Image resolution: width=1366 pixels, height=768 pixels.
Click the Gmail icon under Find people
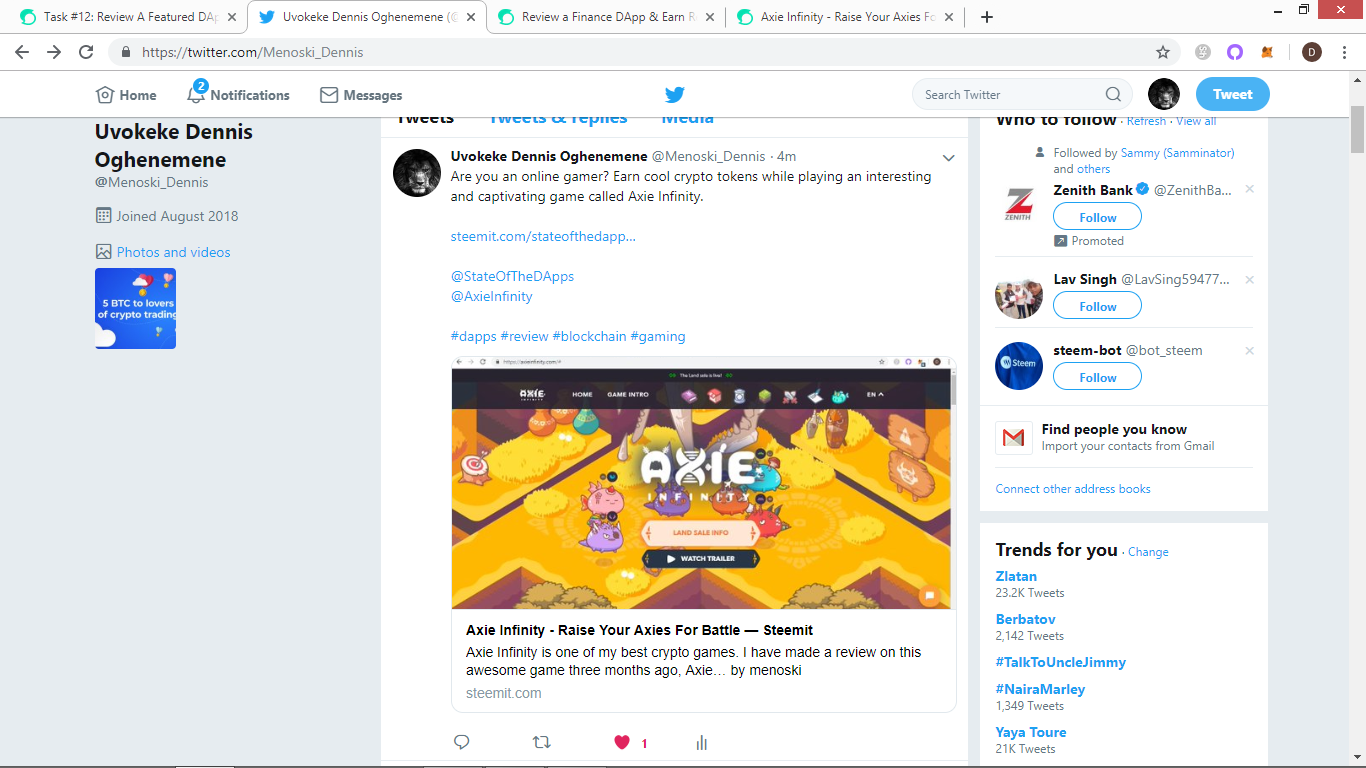coord(1014,438)
